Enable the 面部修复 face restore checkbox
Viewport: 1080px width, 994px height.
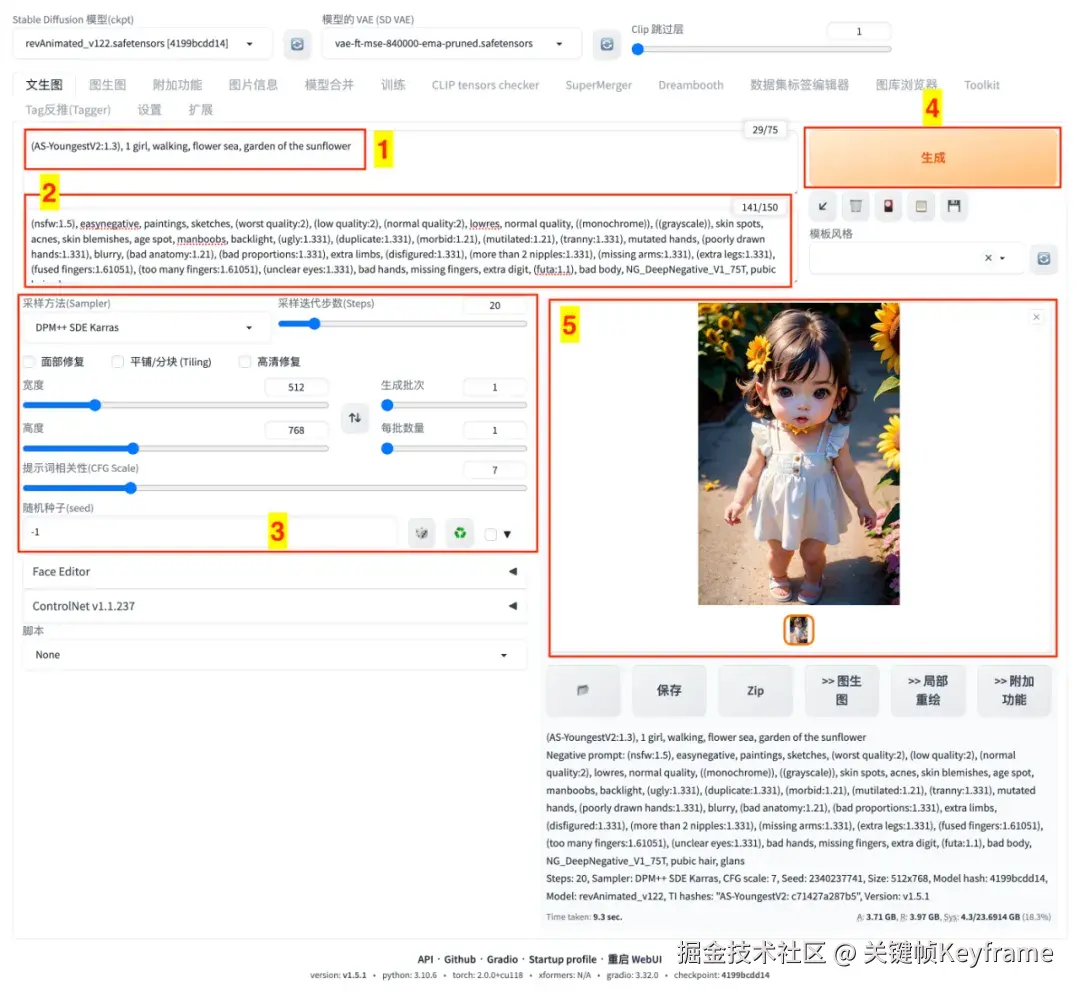(29, 362)
